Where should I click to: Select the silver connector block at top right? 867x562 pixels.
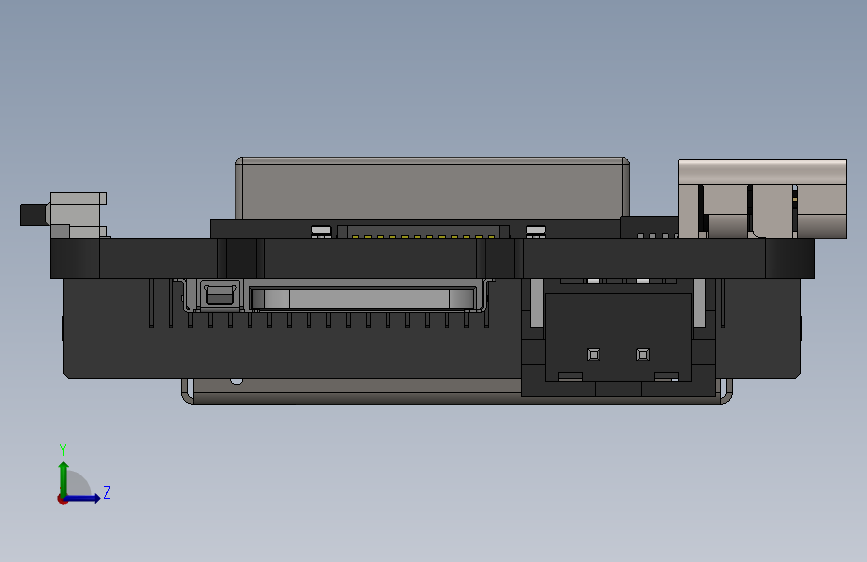pos(762,199)
